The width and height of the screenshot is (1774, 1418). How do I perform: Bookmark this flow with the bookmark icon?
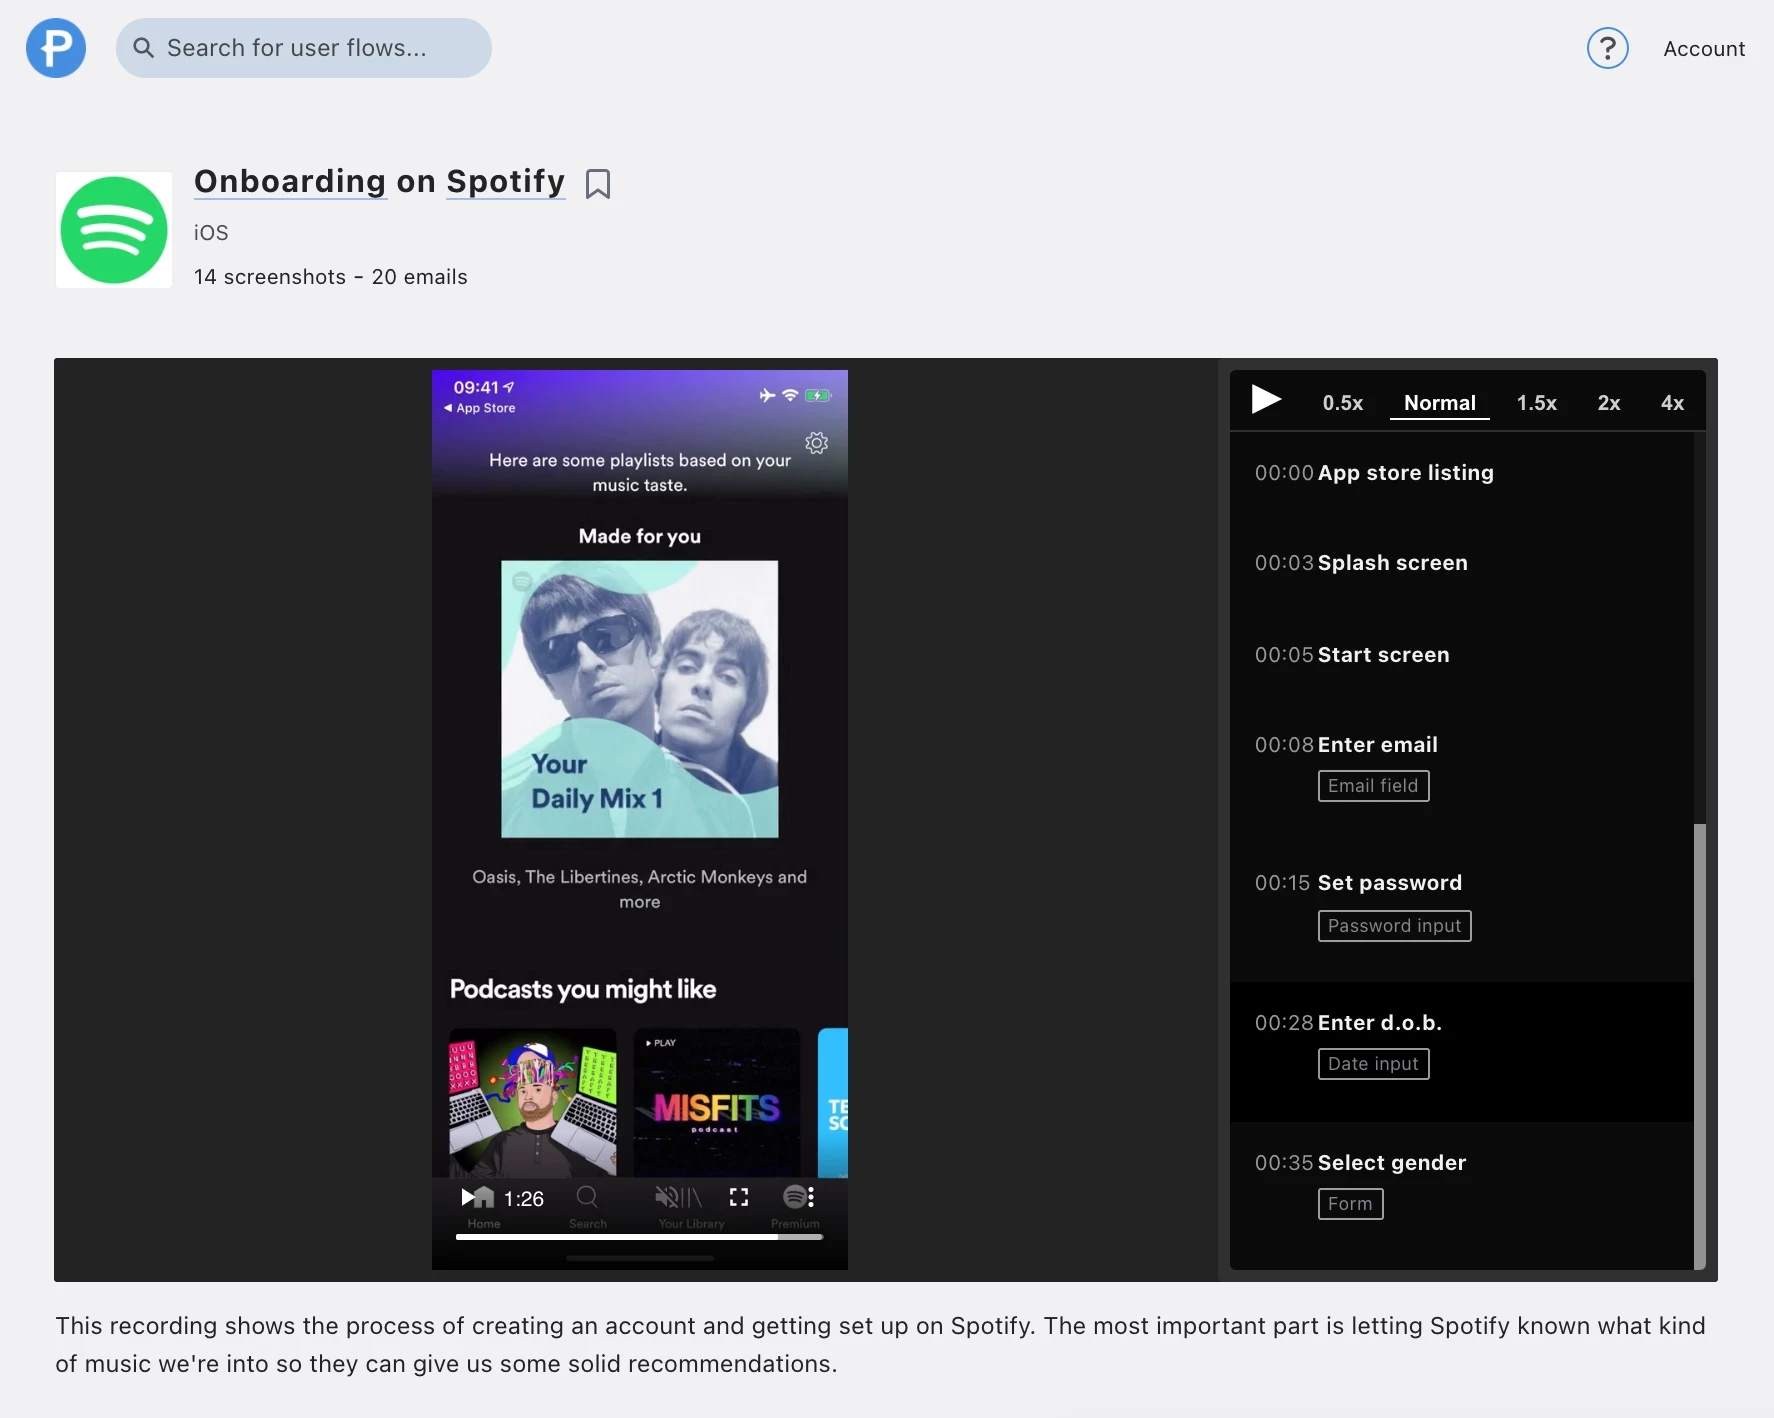[x=598, y=184]
